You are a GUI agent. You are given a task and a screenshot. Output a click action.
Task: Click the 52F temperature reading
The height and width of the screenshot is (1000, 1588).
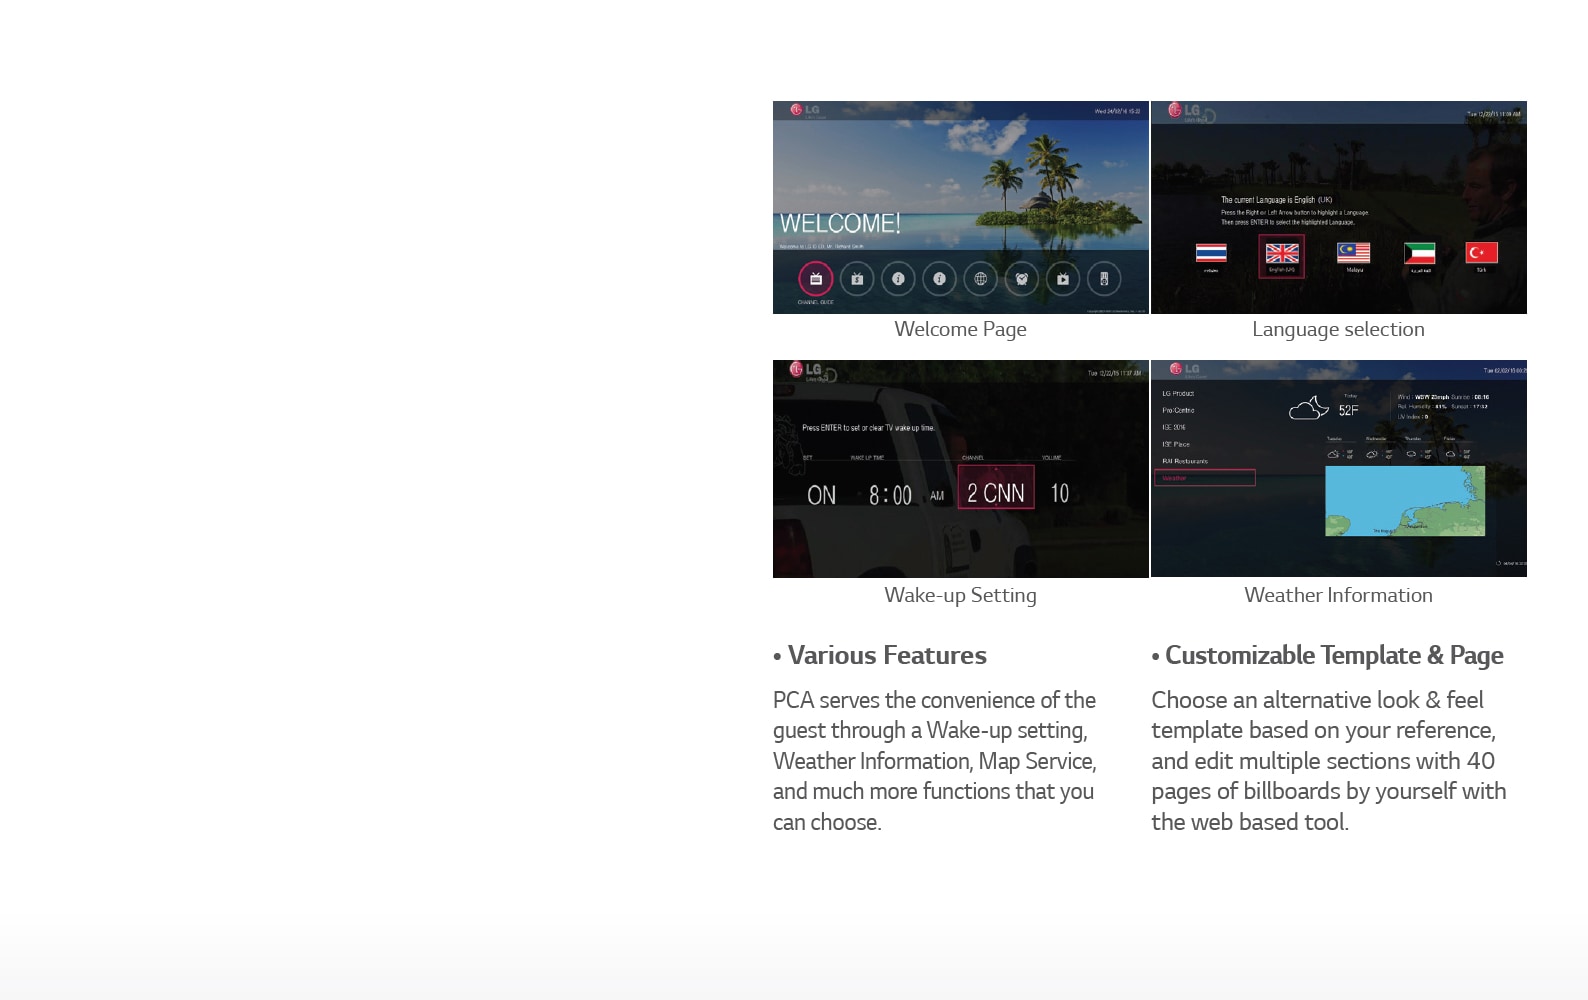tap(1348, 410)
